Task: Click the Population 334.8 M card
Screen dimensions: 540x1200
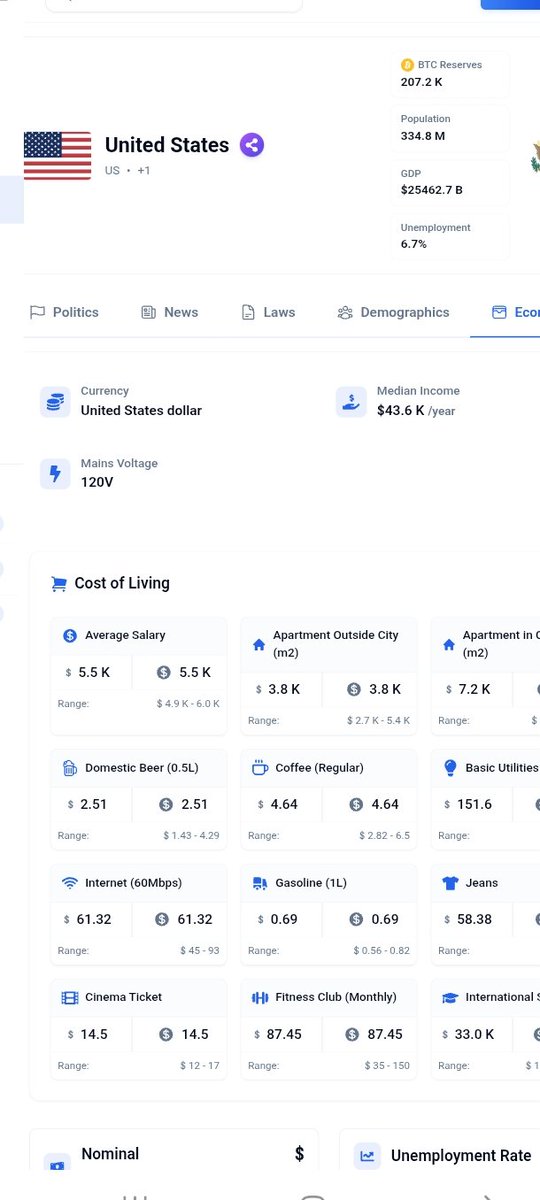Action: click(450, 127)
